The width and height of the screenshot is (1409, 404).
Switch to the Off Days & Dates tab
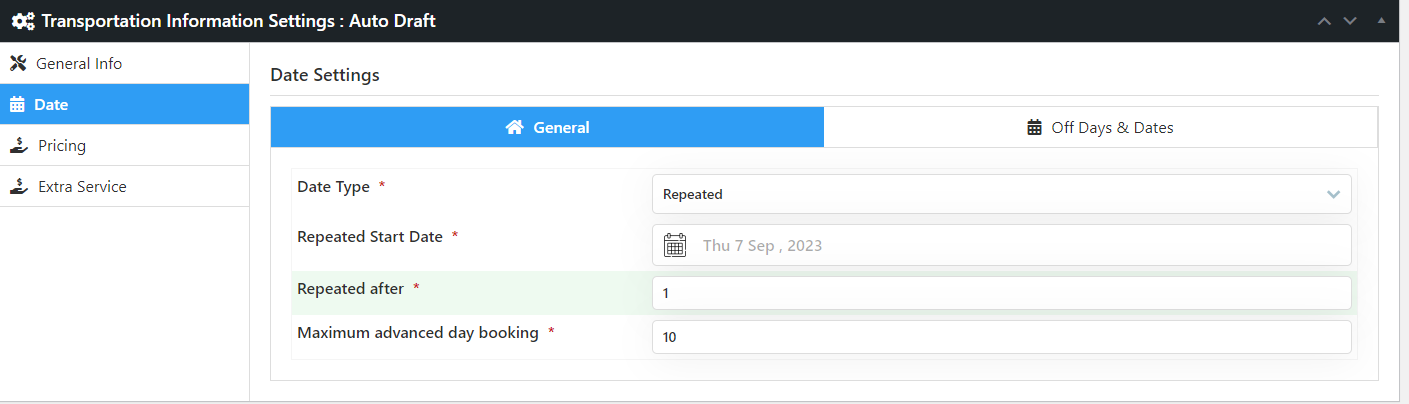pos(1100,128)
